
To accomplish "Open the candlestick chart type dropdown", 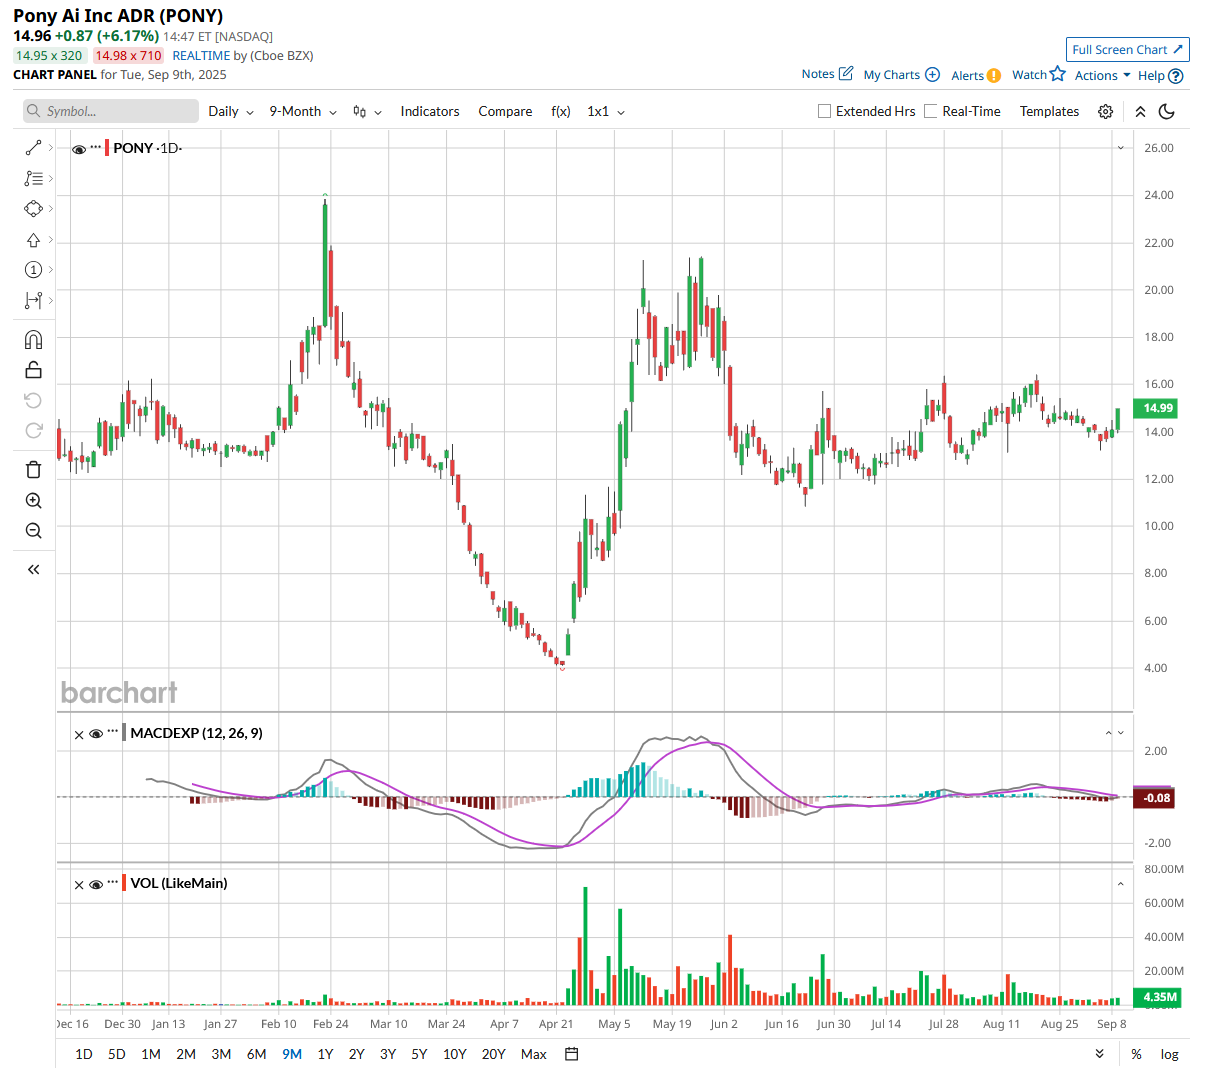I will pyautogui.click(x=367, y=112).
